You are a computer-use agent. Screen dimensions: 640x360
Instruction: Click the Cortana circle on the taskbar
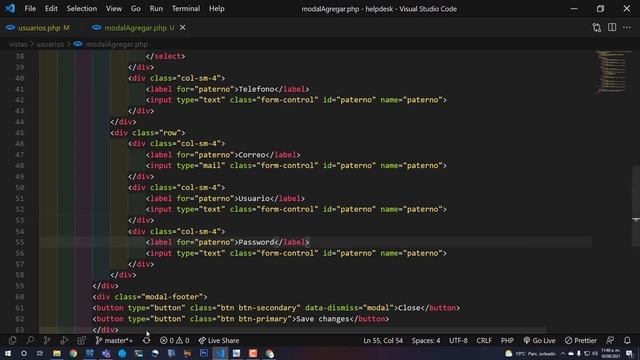tap(24, 353)
